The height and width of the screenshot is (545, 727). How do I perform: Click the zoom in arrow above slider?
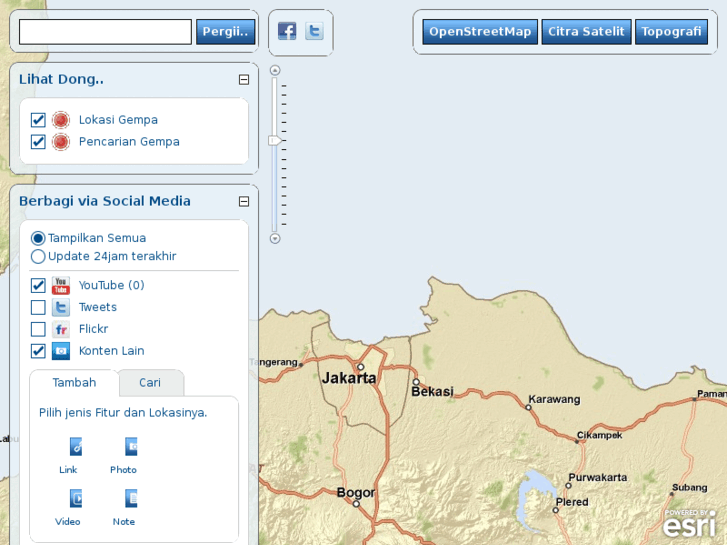click(x=275, y=71)
